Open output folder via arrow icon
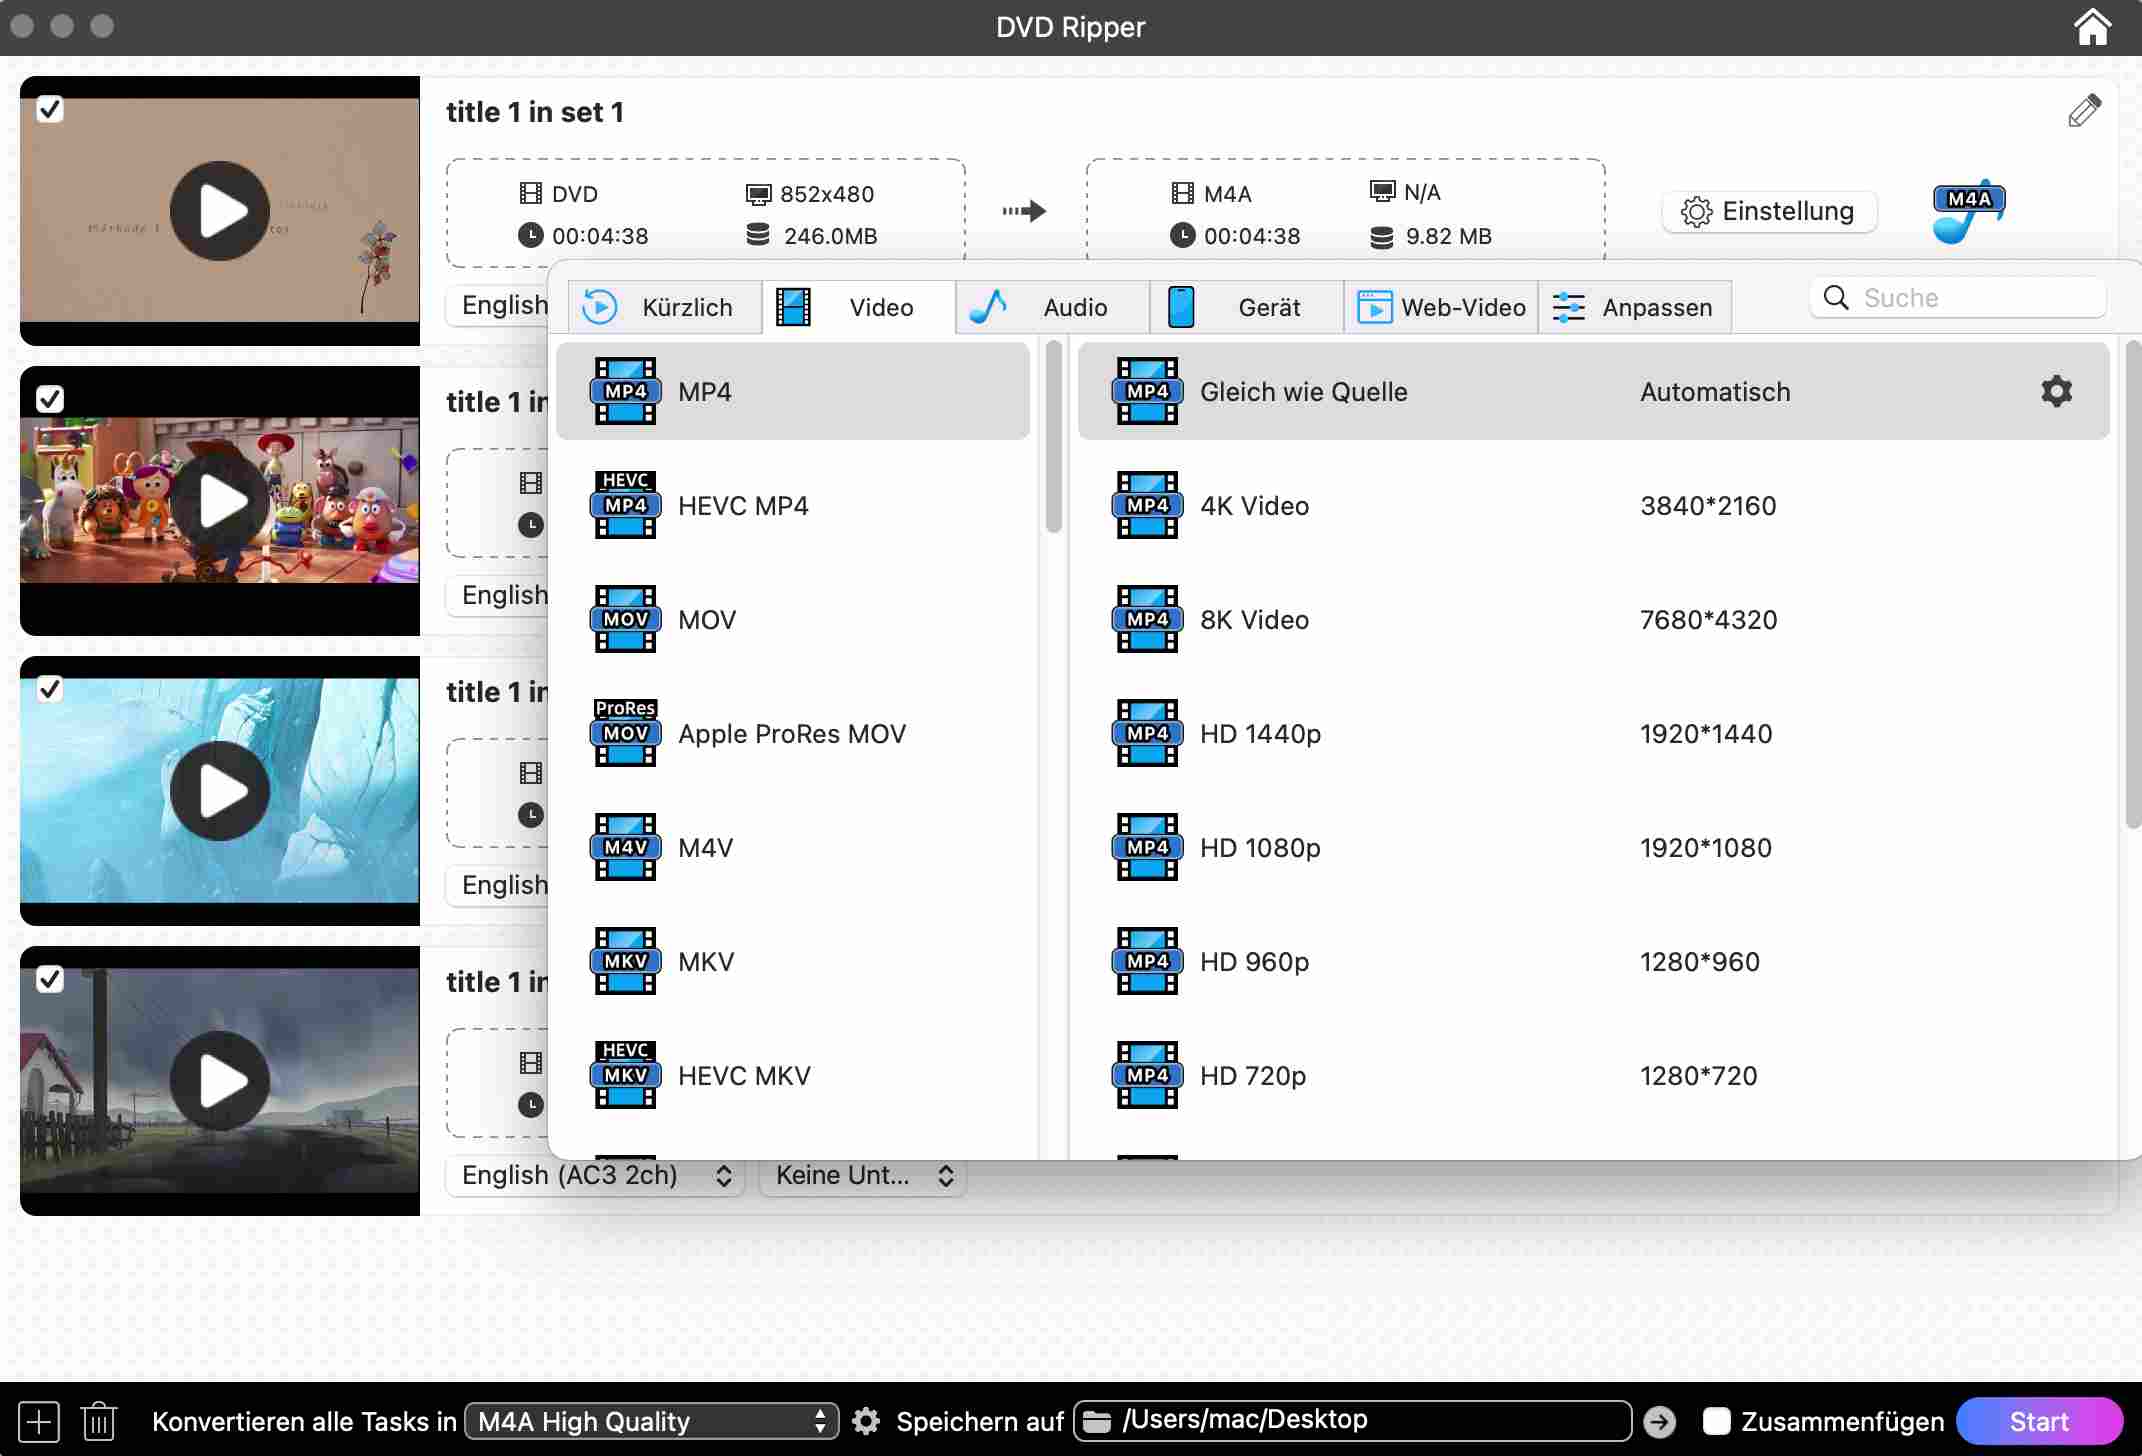This screenshot has width=2142, height=1456. tap(1659, 1421)
